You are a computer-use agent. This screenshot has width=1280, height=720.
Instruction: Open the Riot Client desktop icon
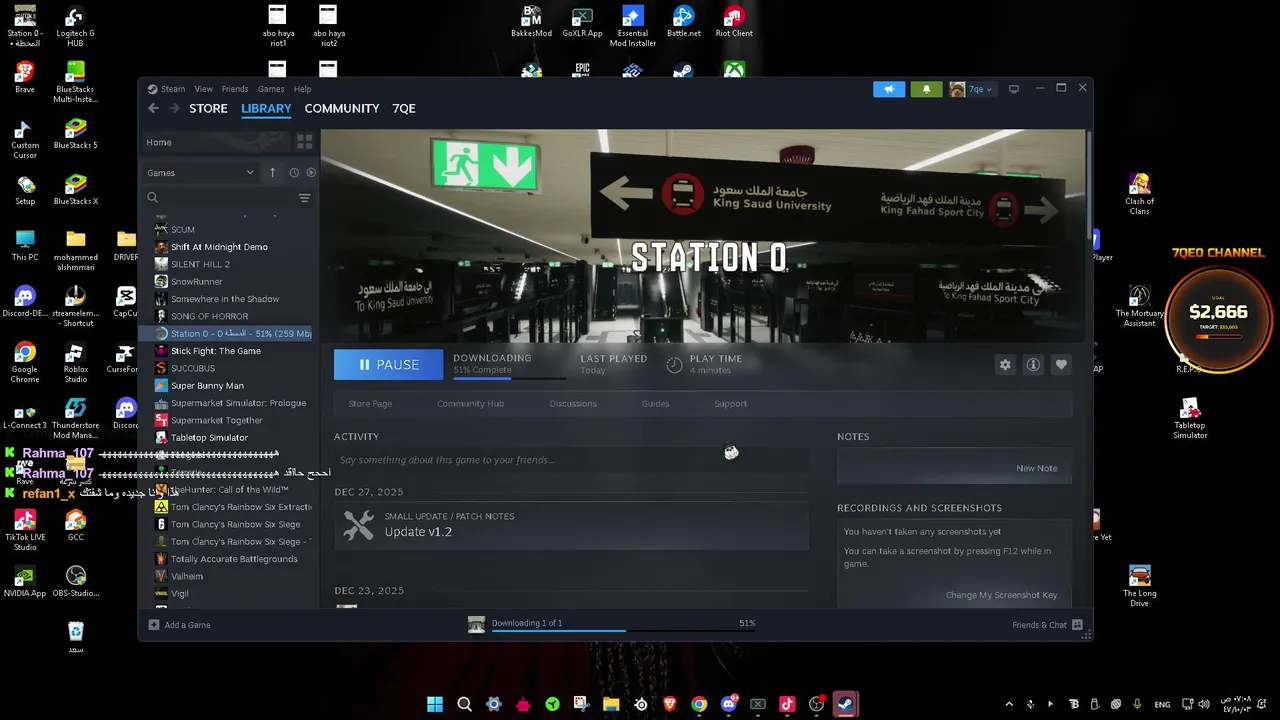734,22
